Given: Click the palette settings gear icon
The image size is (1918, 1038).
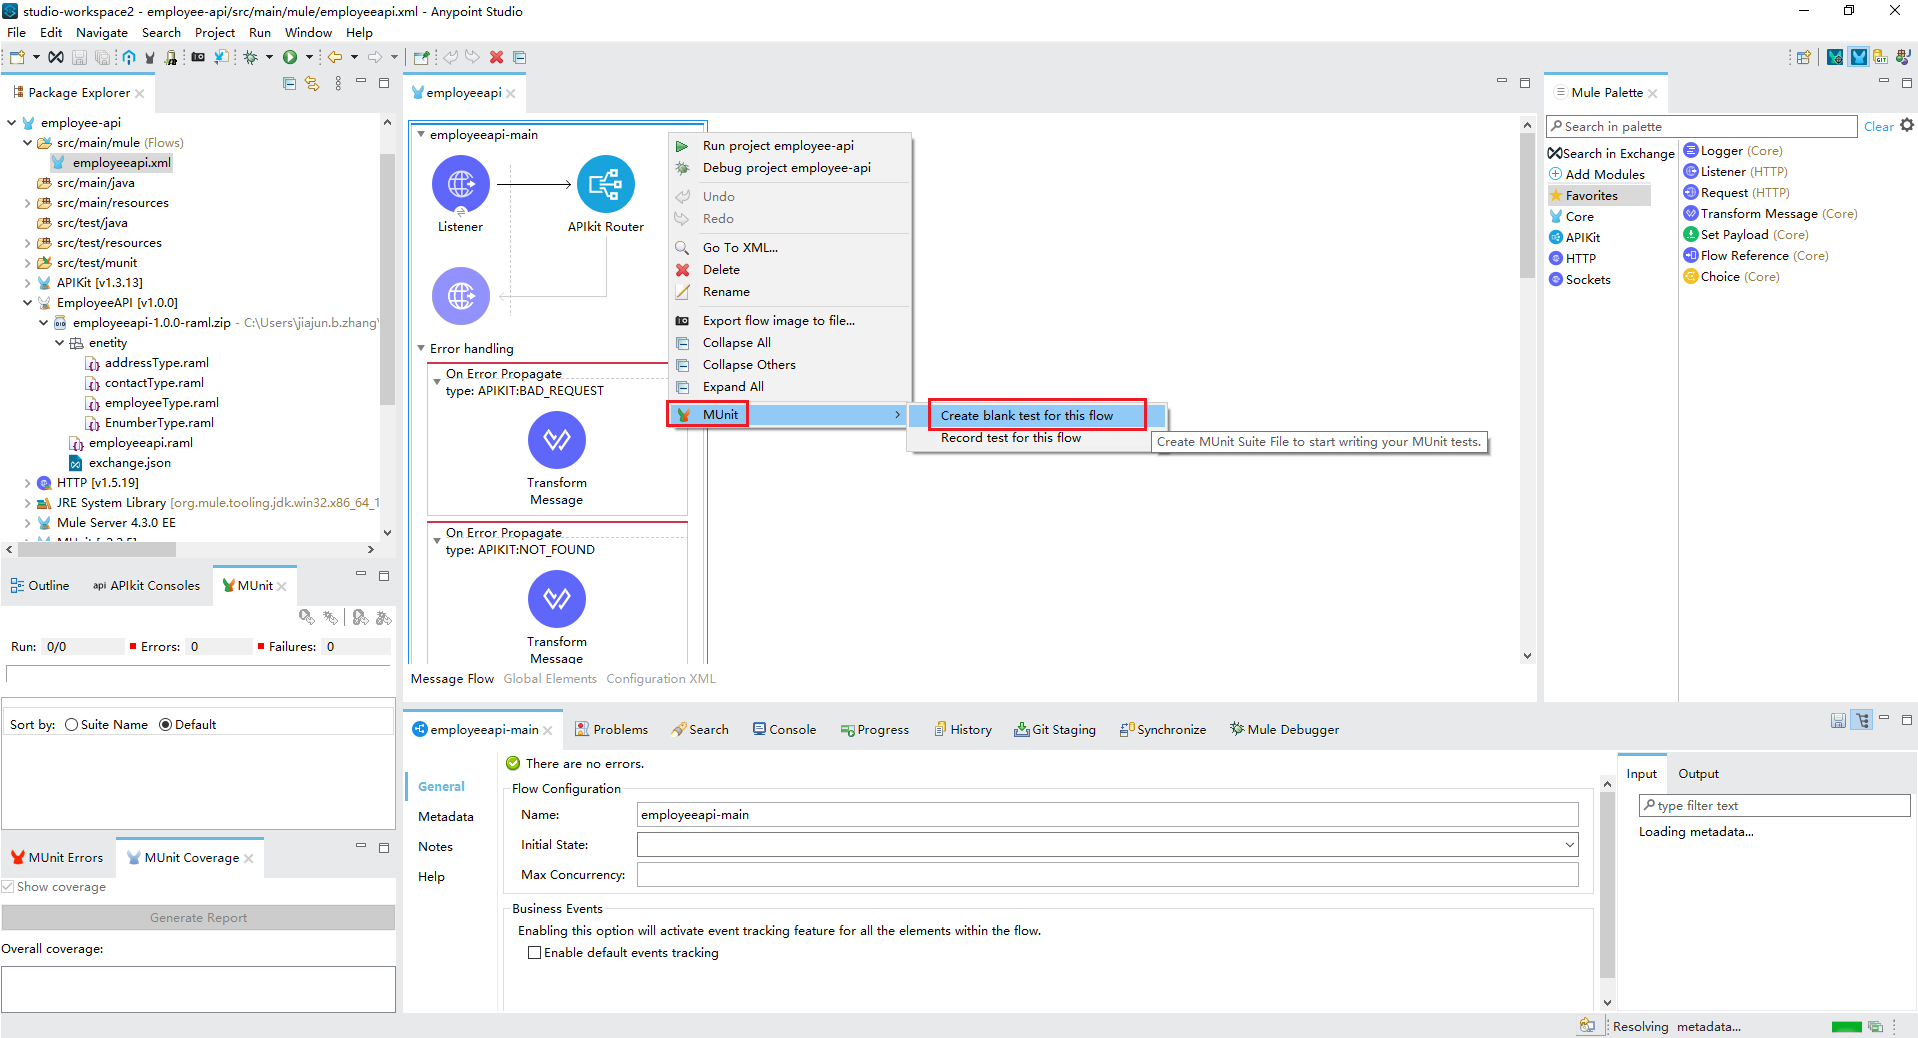Looking at the screenshot, I should [x=1906, y=125].
